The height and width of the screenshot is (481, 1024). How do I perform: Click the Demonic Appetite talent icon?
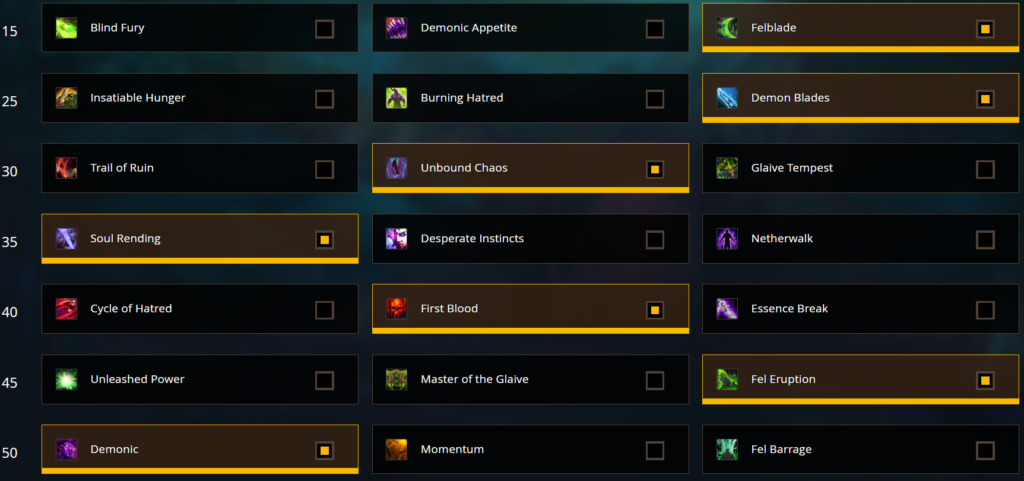click(x=396, y=28)
